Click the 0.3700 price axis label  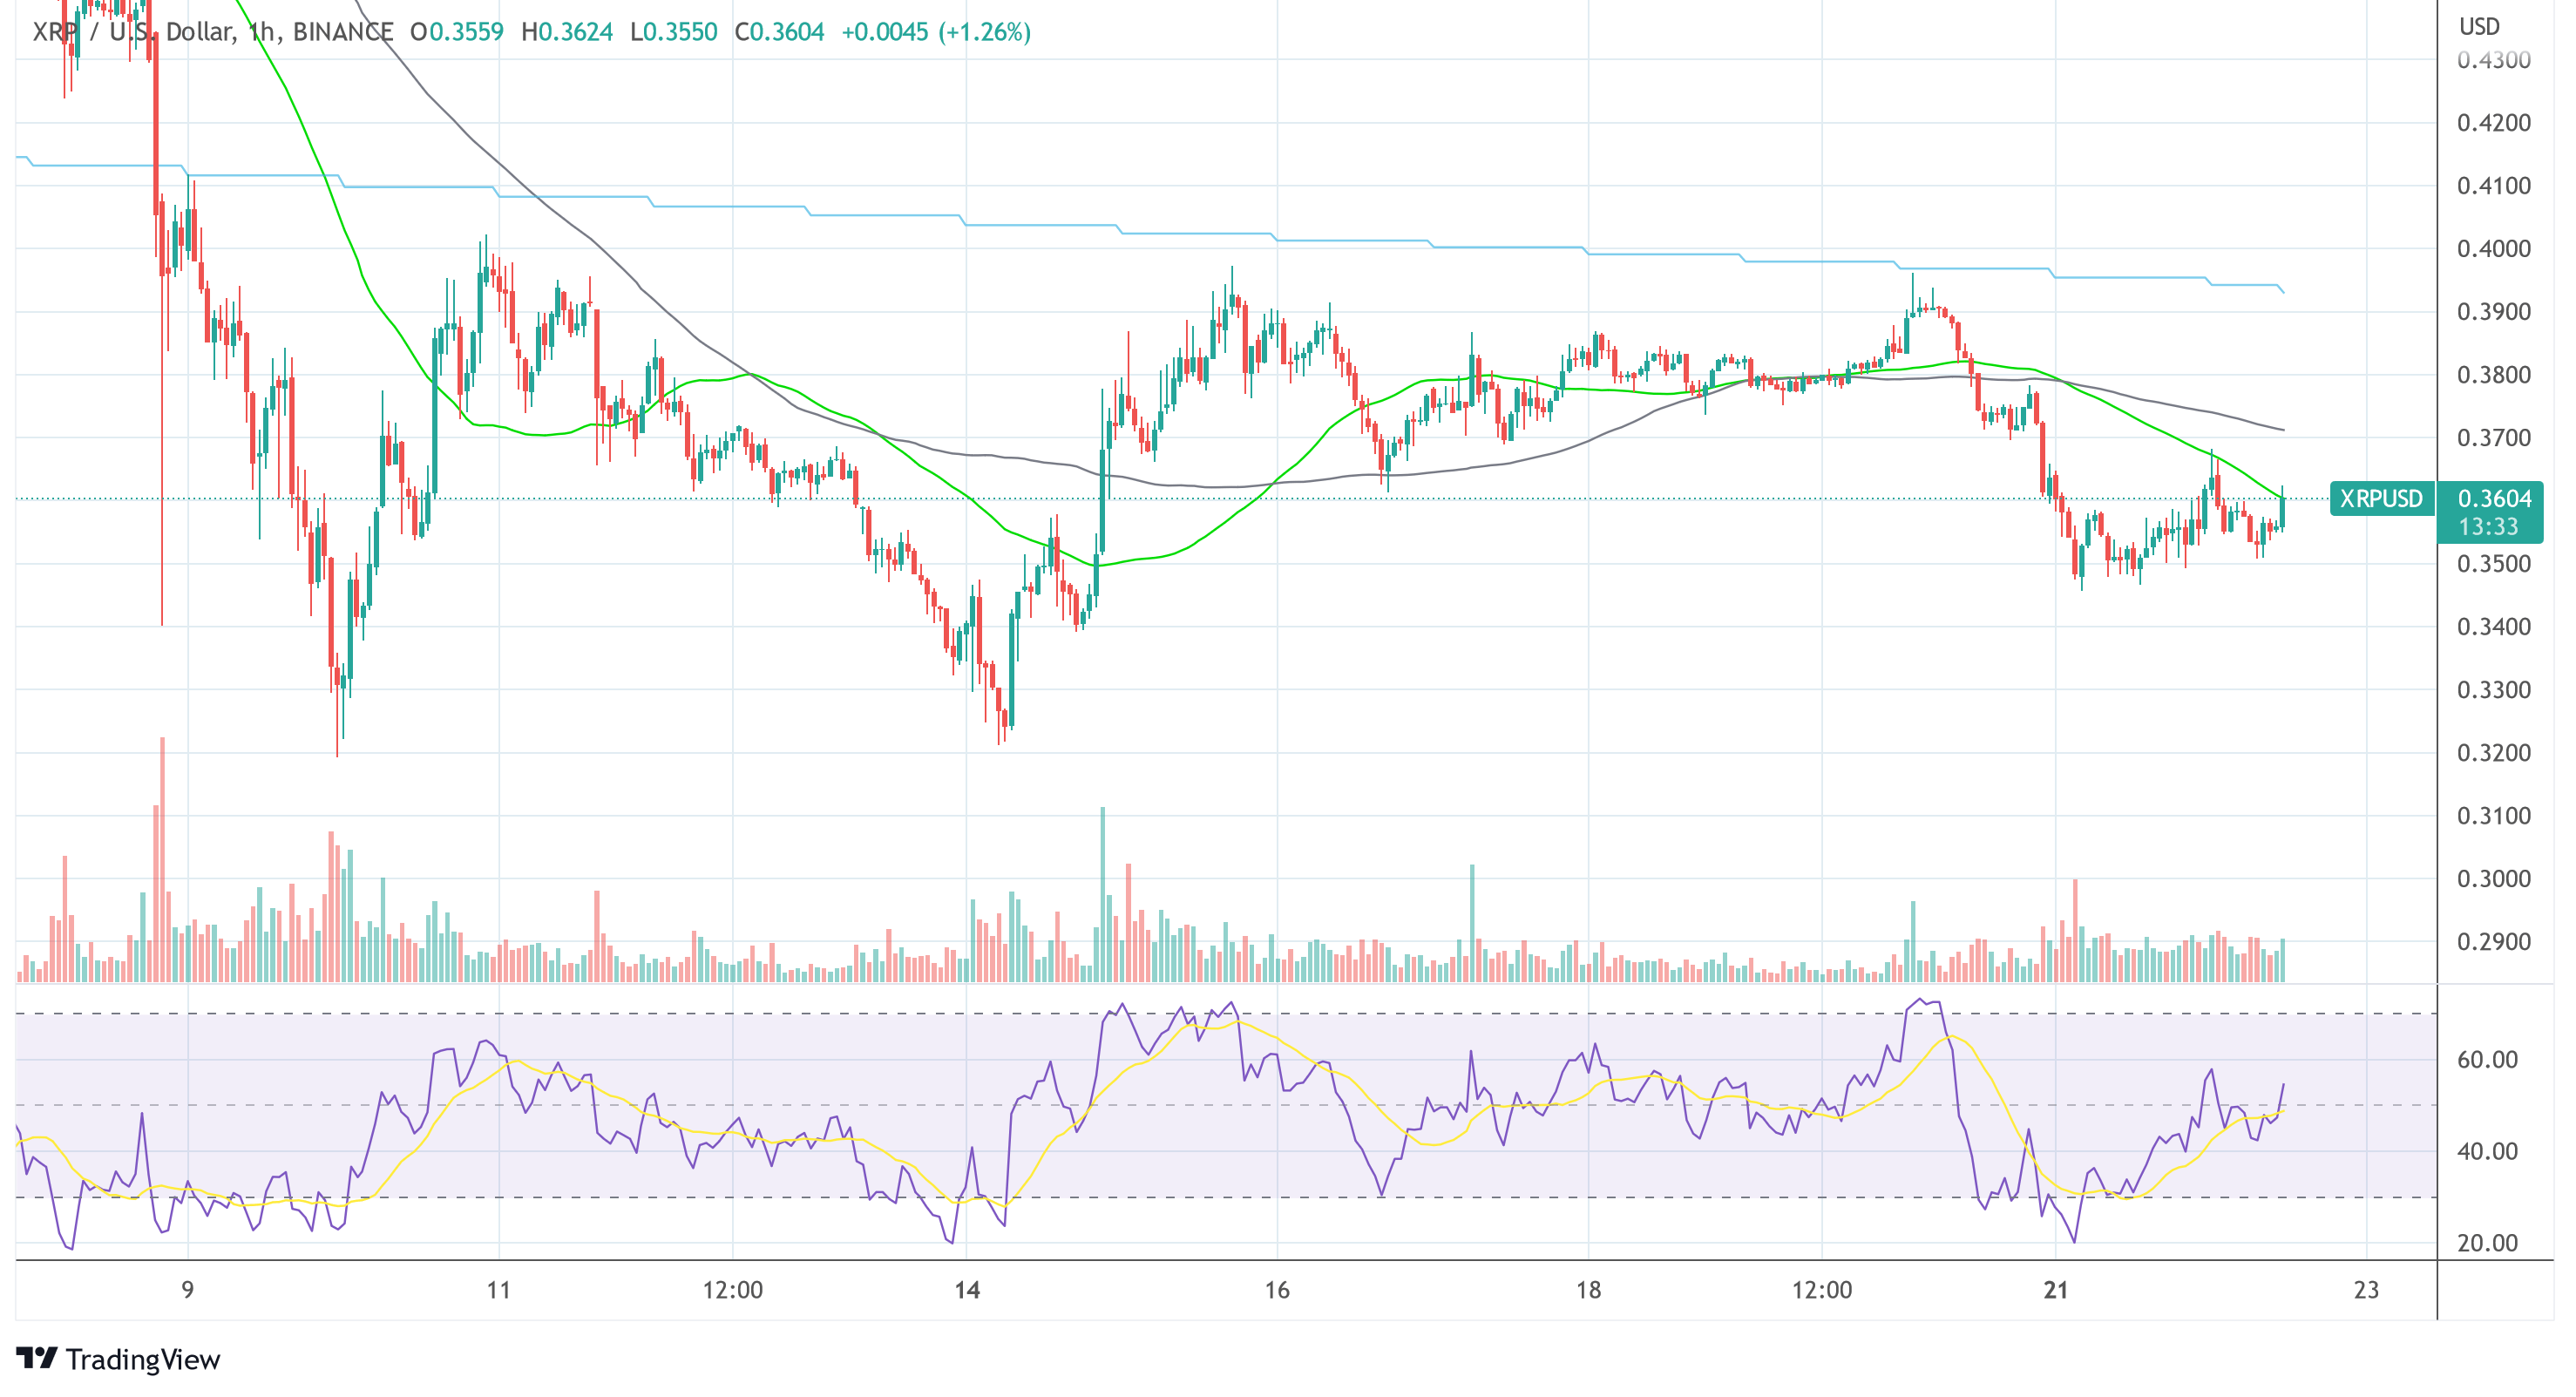point(2494,438)
